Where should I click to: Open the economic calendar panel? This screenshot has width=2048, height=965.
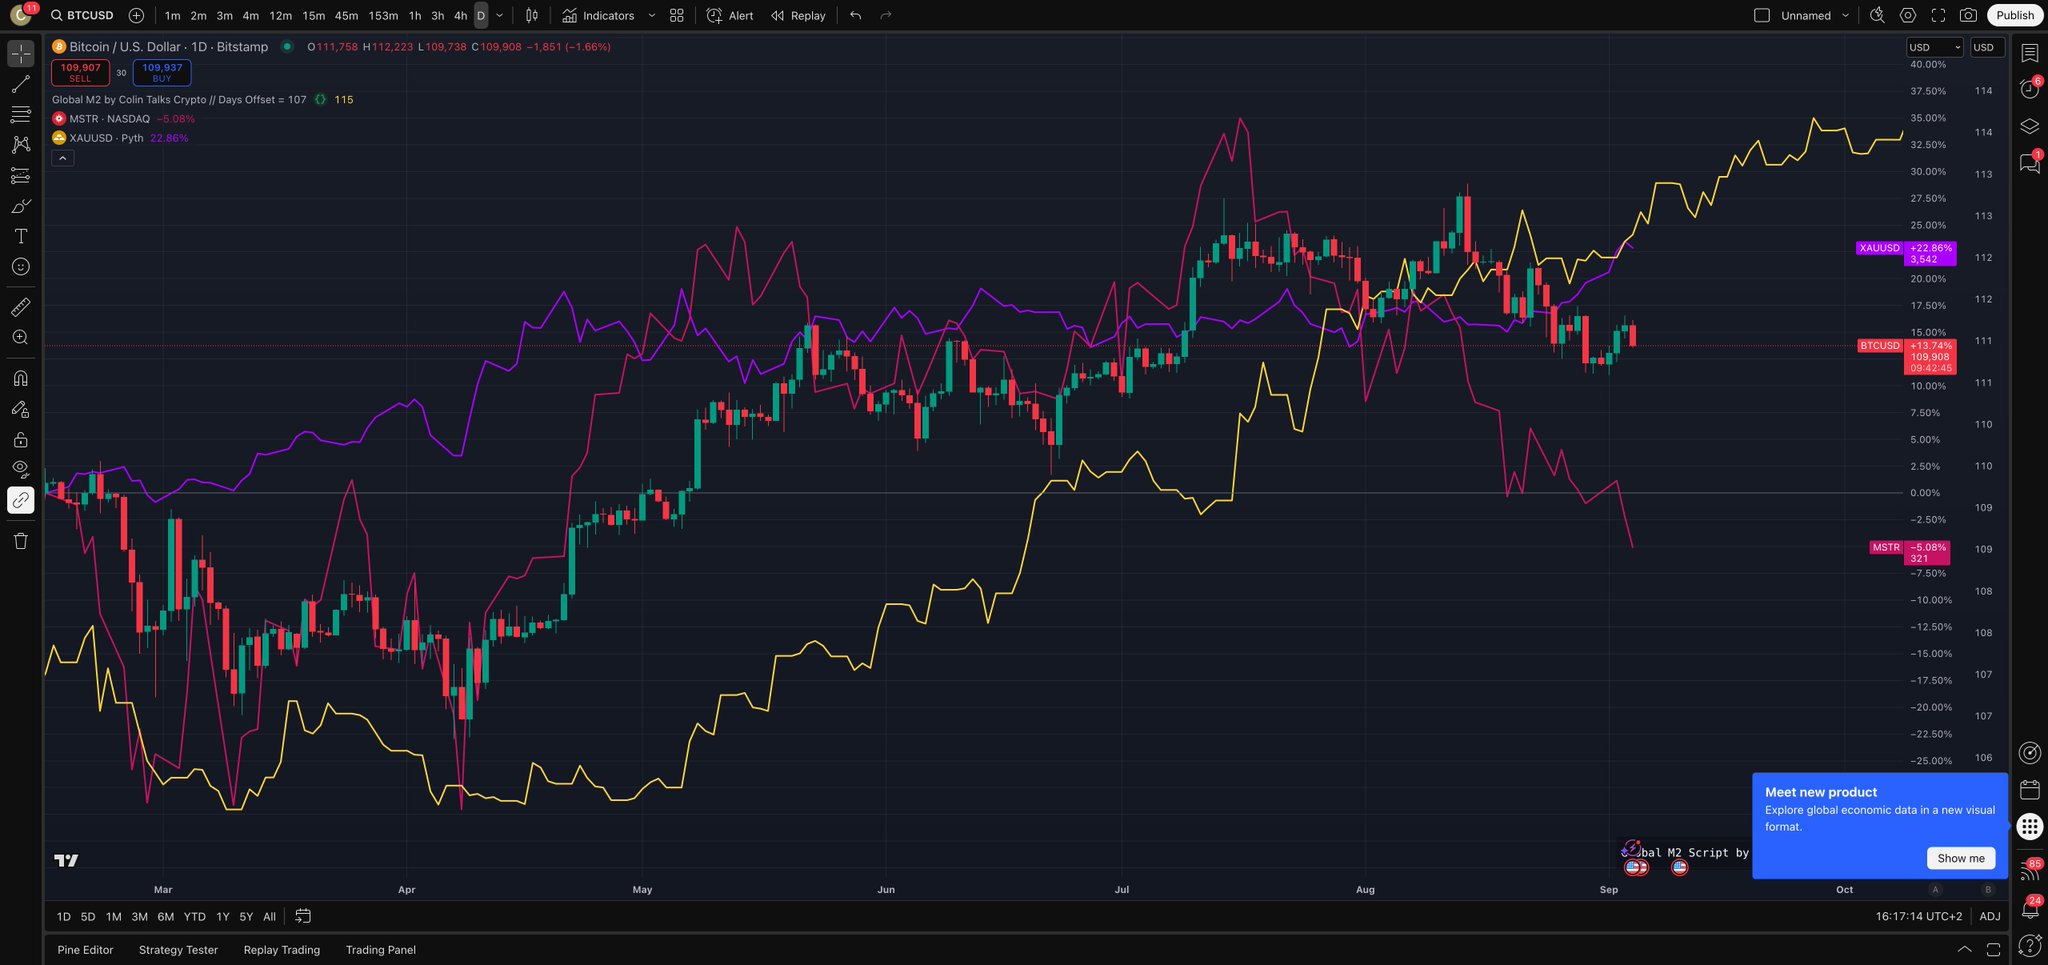[2030, 790]
